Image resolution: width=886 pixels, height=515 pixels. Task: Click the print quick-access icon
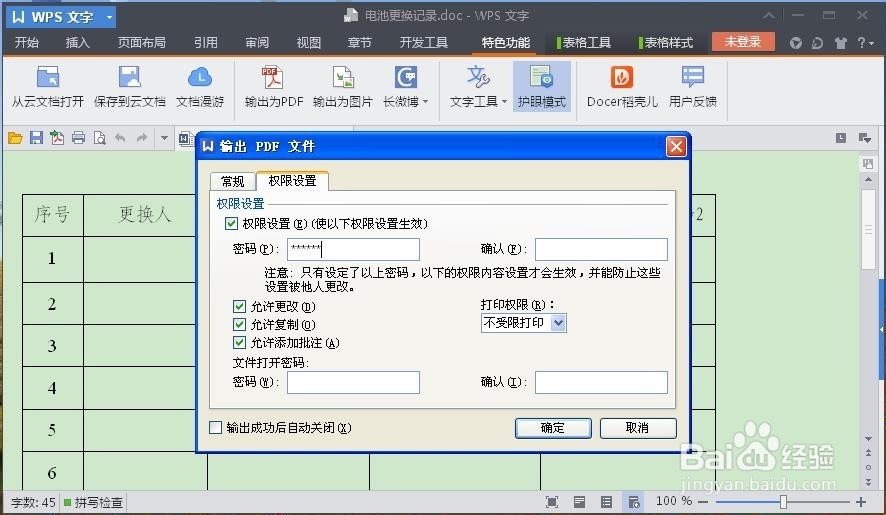point(79,137)
